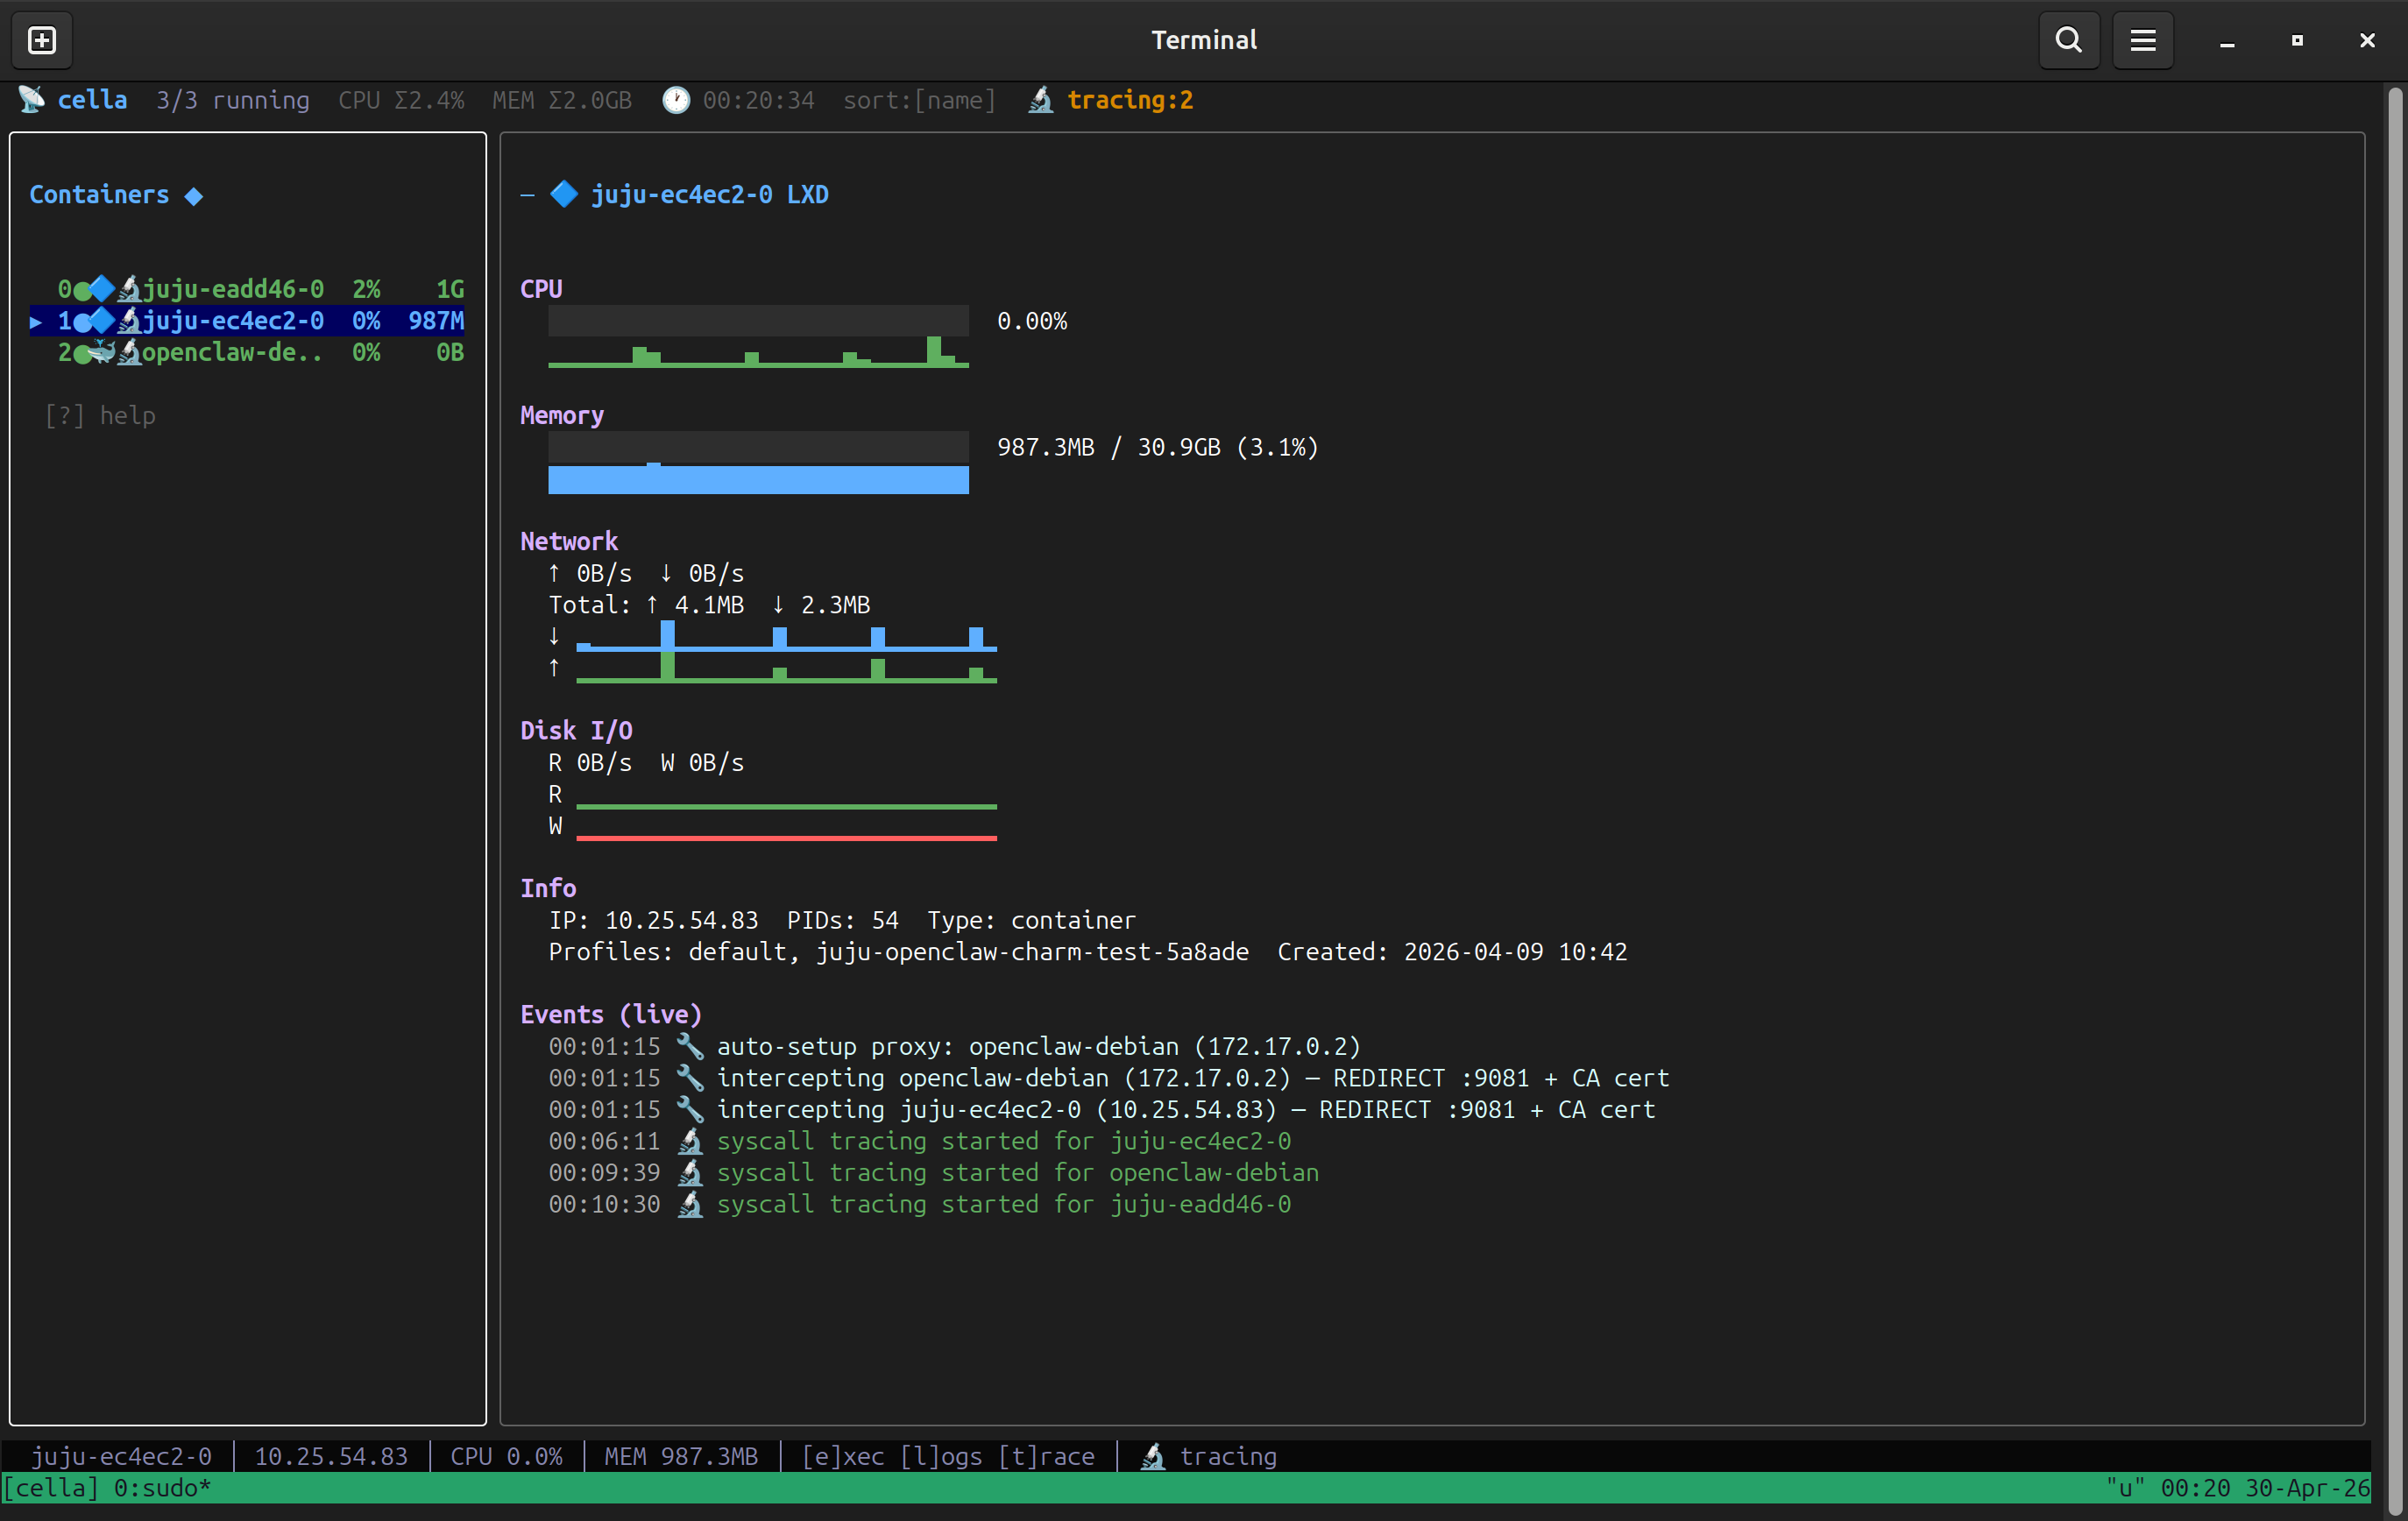
Task: Click microscope icon on openclaw-debian tracing event
Action: [689, 1172]
